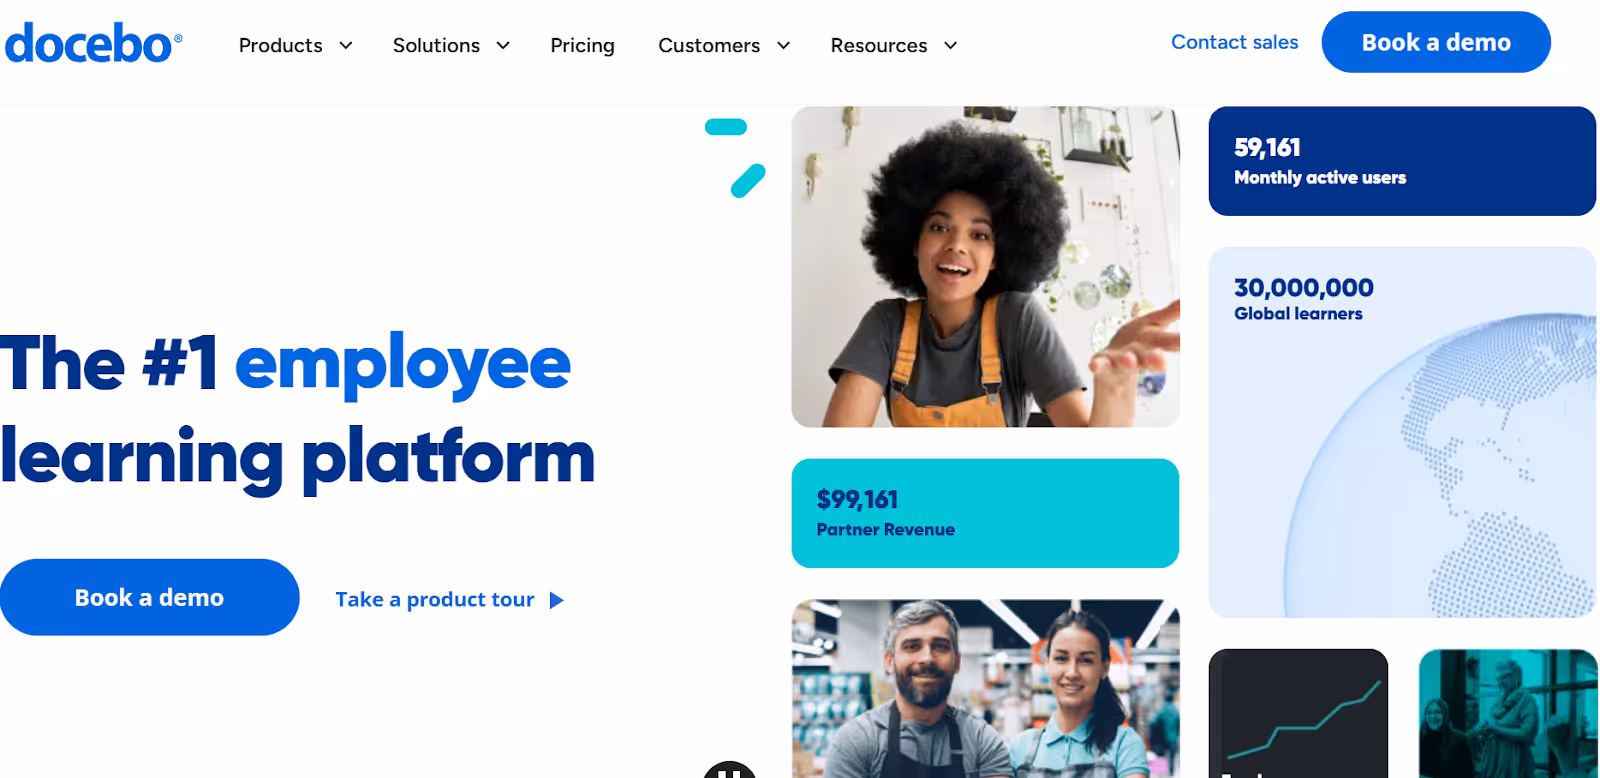Follow the Take a product tour link
This screenshot has height=778, width=1600.
click(435, 600)
